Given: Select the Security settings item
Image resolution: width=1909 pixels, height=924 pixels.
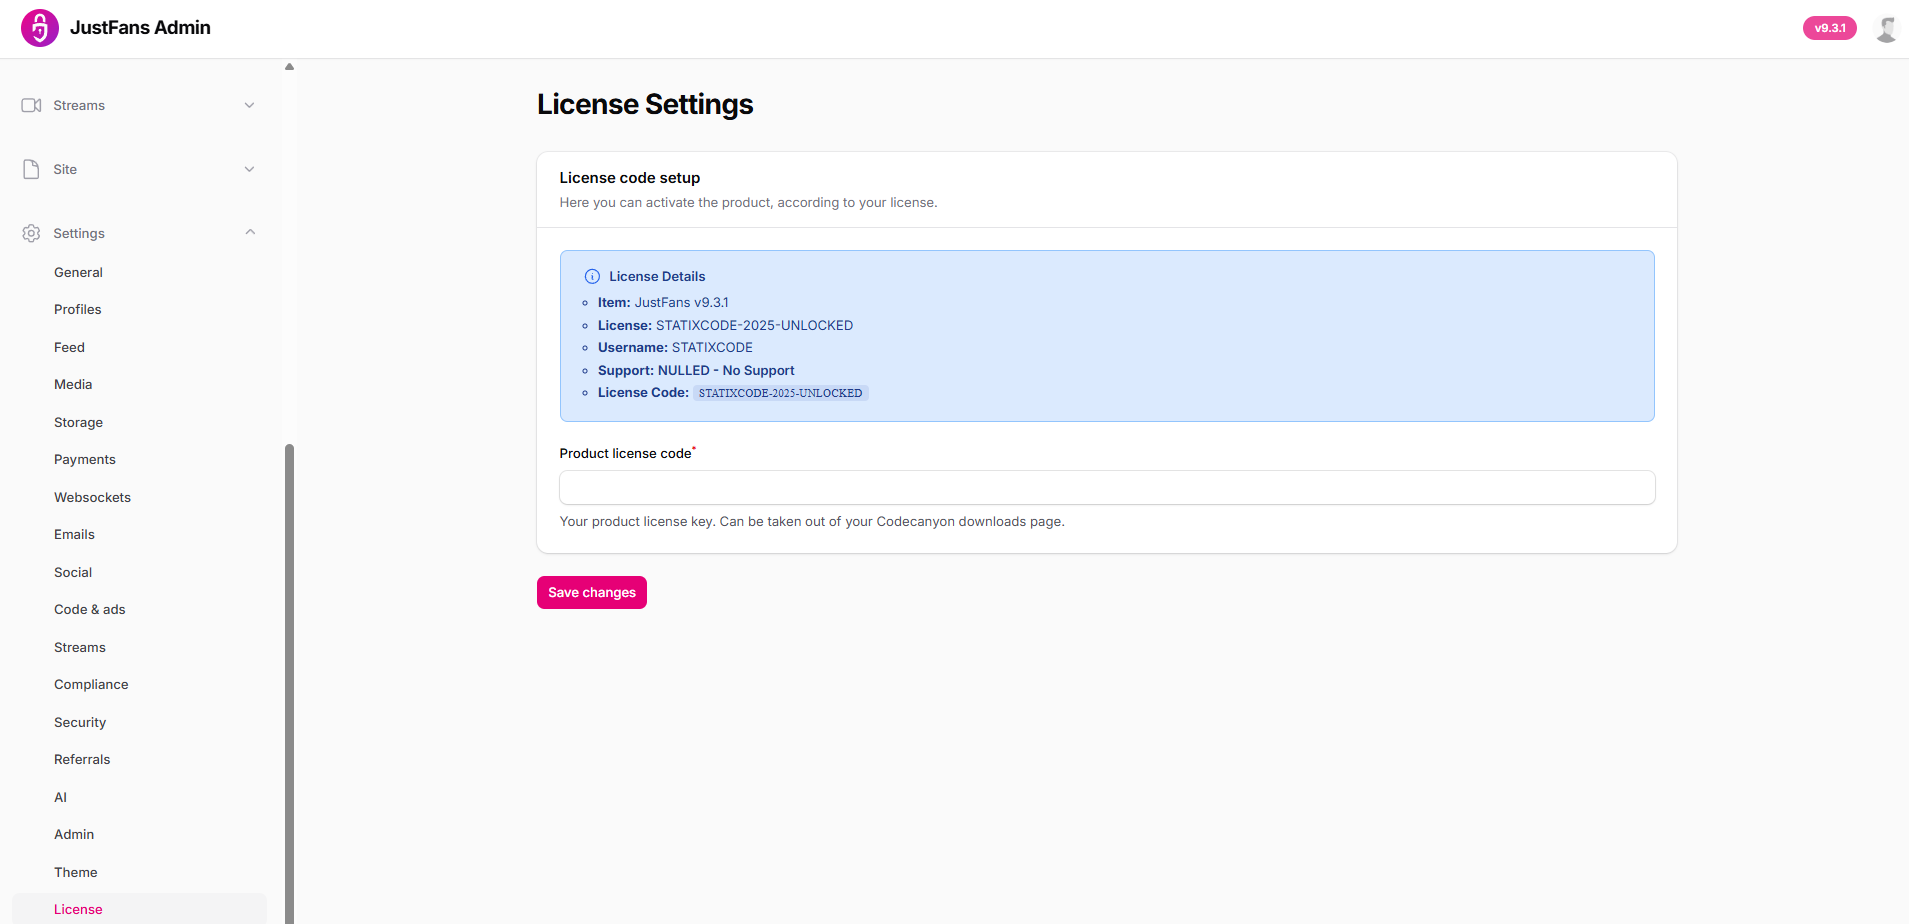Looking at the screenshot, I should click(80, 722).
